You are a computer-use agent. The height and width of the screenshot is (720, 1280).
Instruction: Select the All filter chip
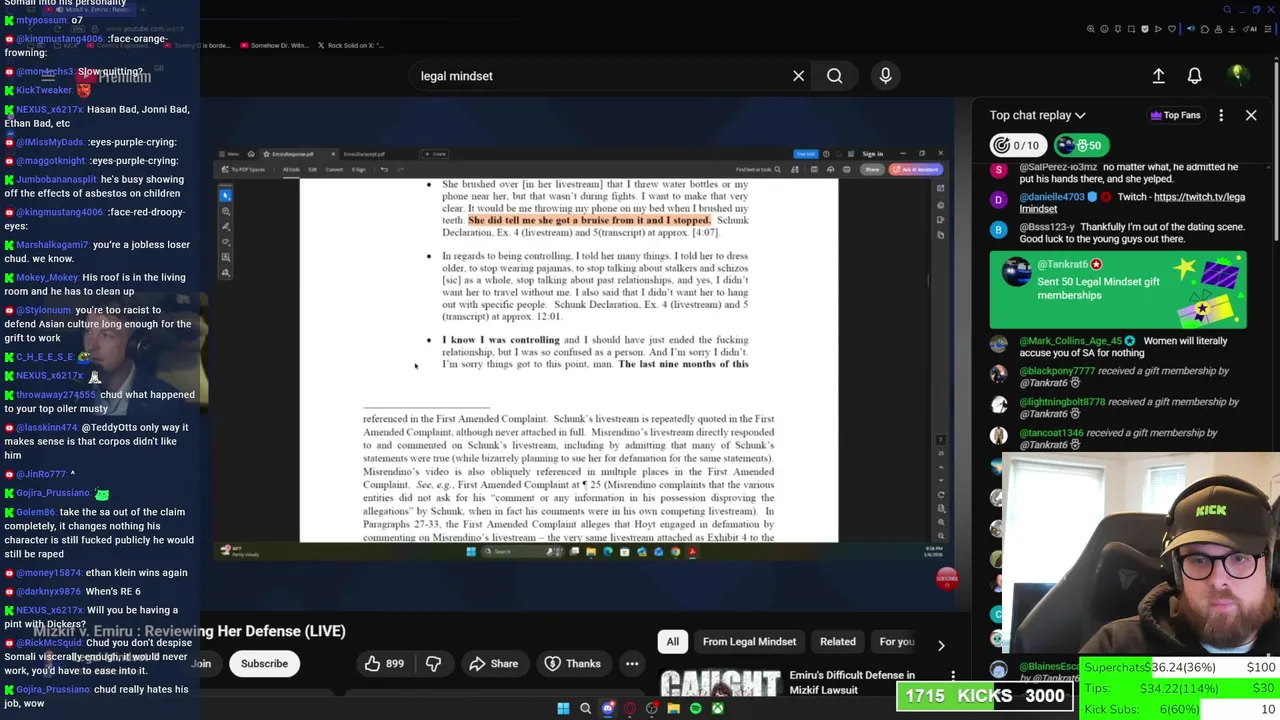click(x=673, y=642)
